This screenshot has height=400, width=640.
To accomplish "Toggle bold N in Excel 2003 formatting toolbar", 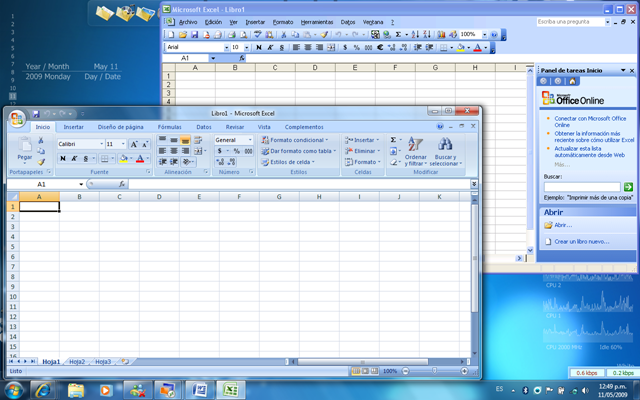I will click(258, 47).
